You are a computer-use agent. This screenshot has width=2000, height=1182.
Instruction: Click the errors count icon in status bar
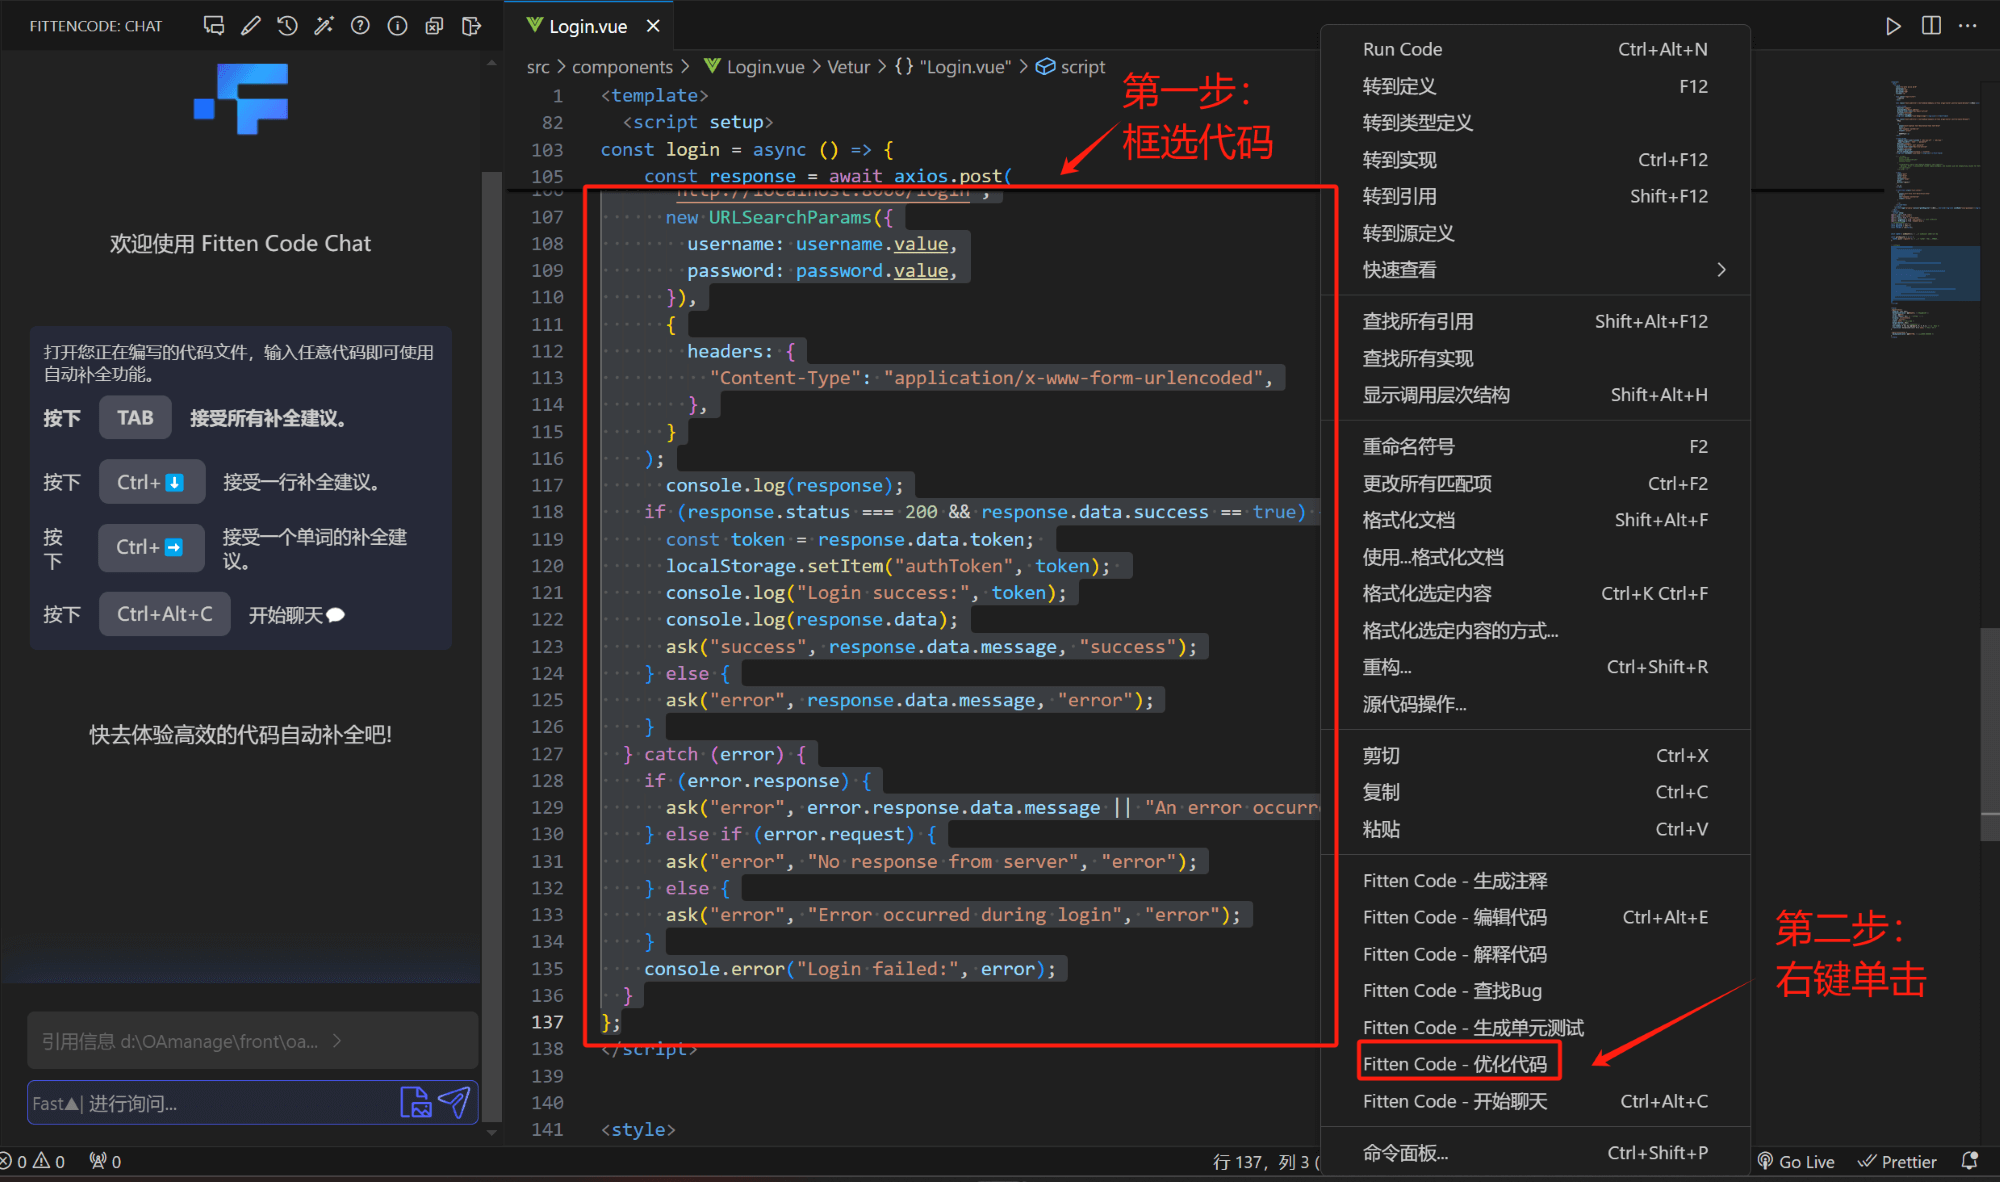[x=13, y=1162]
